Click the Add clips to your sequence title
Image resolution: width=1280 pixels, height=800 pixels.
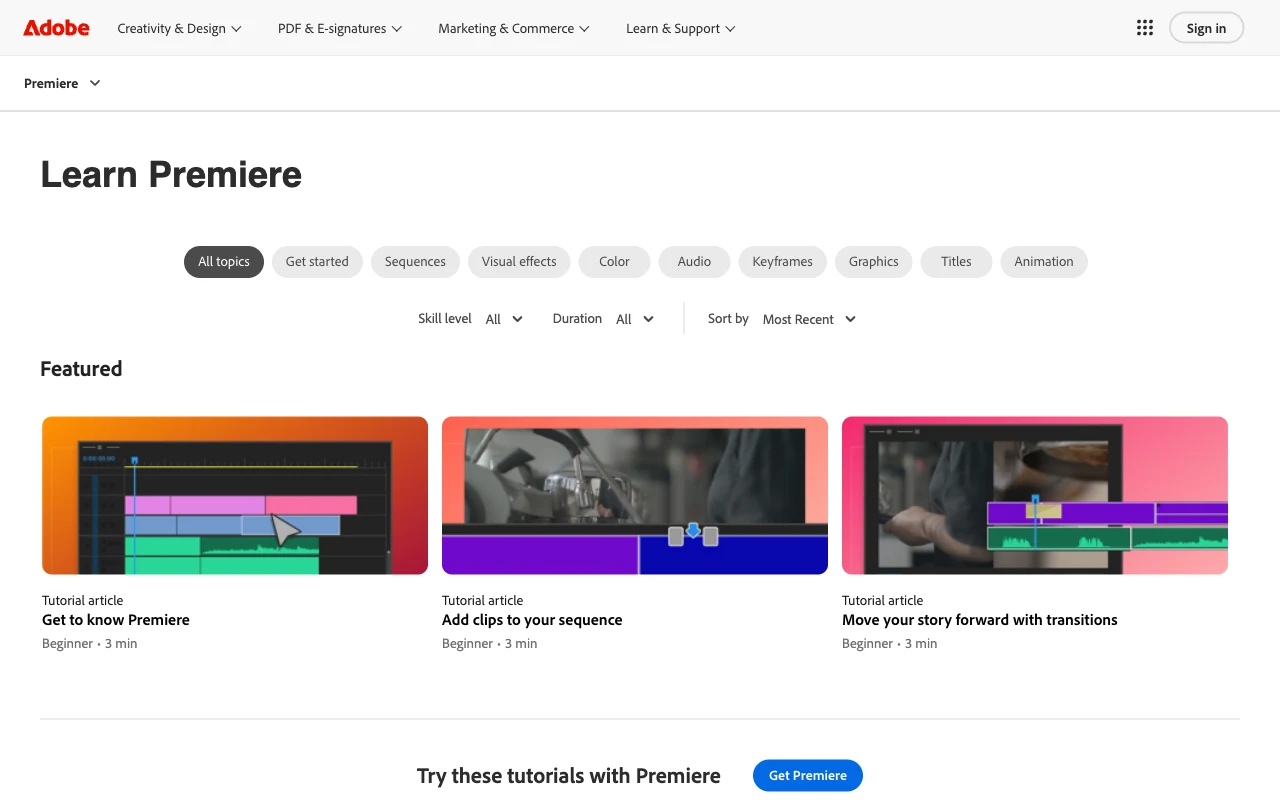(x=532, y=620)
